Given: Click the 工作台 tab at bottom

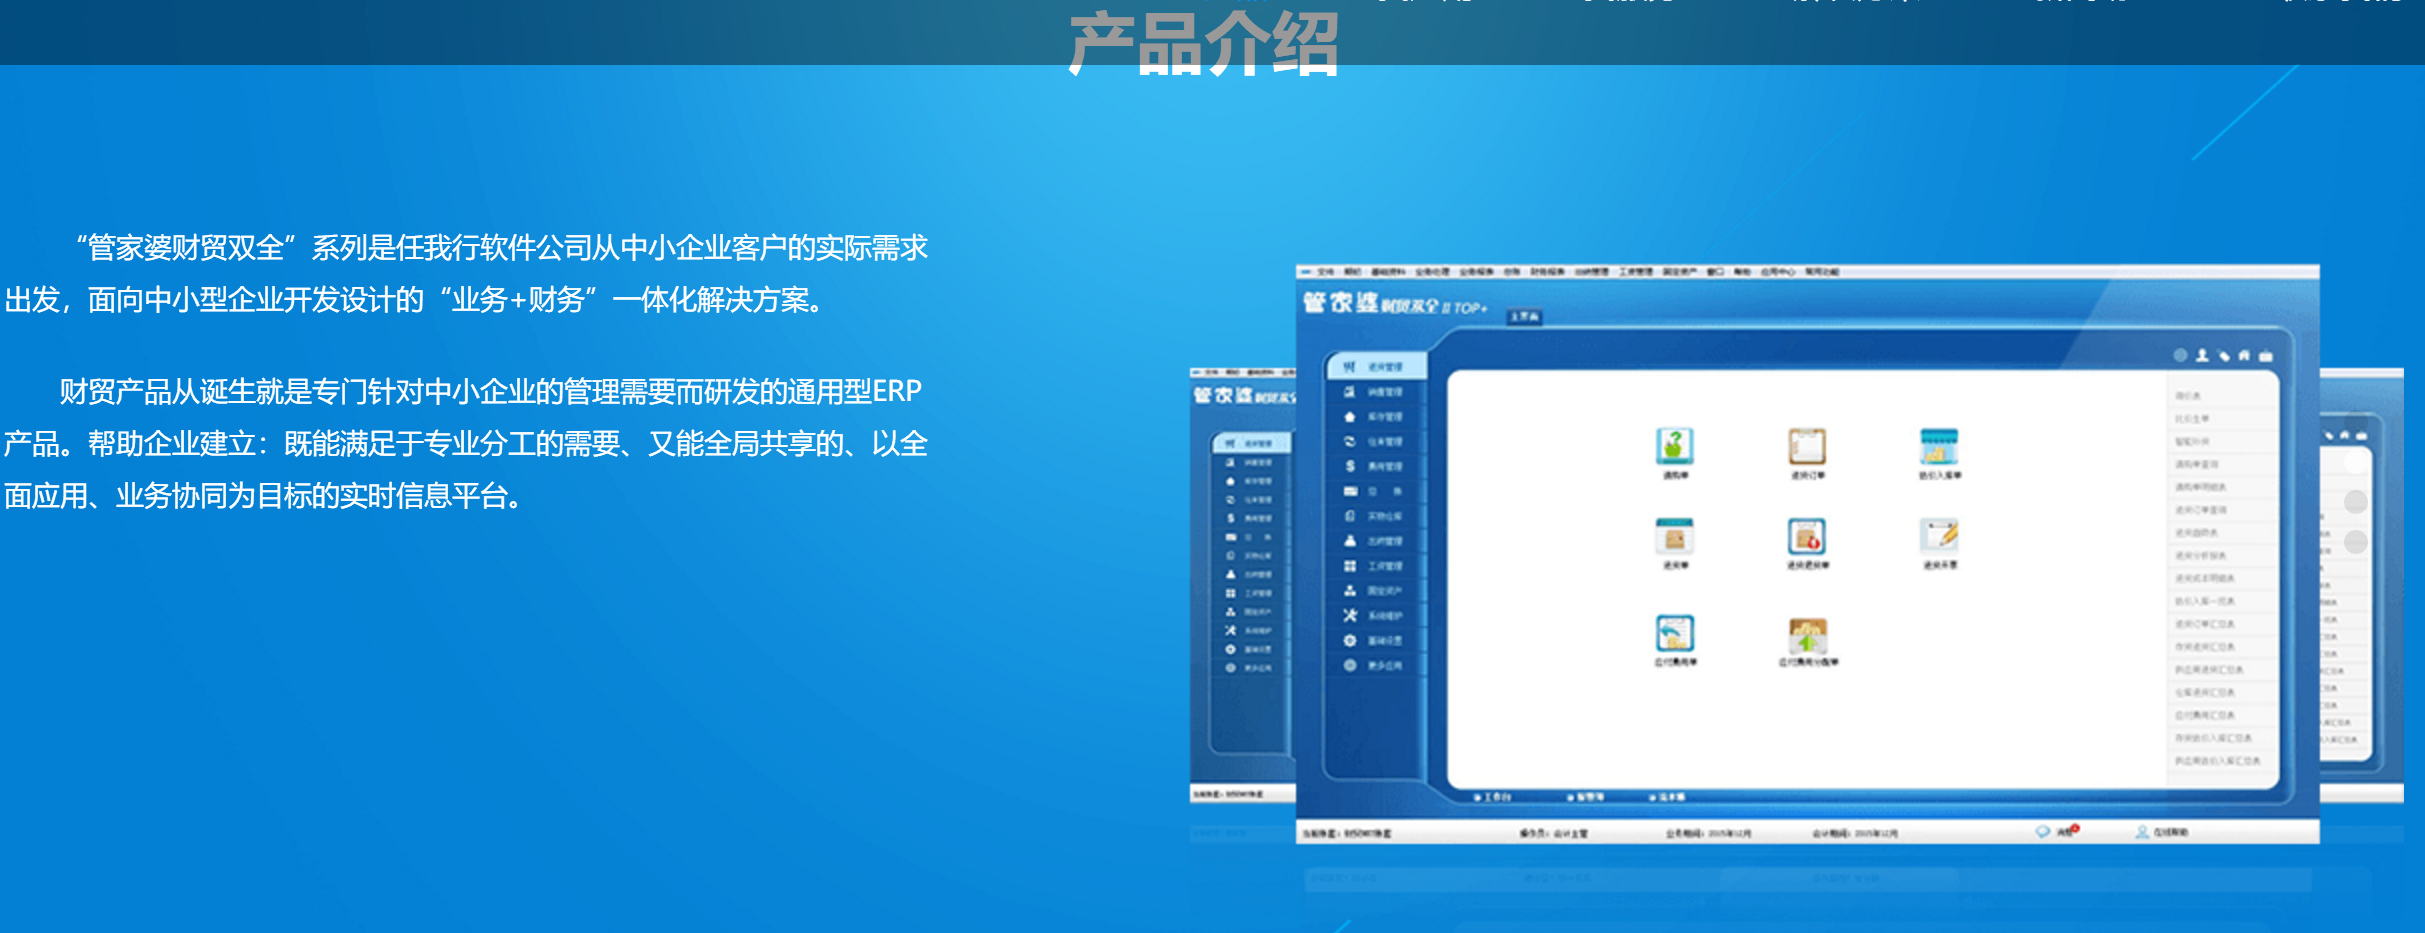Looking at the screenshot, I should point(1494,797).
